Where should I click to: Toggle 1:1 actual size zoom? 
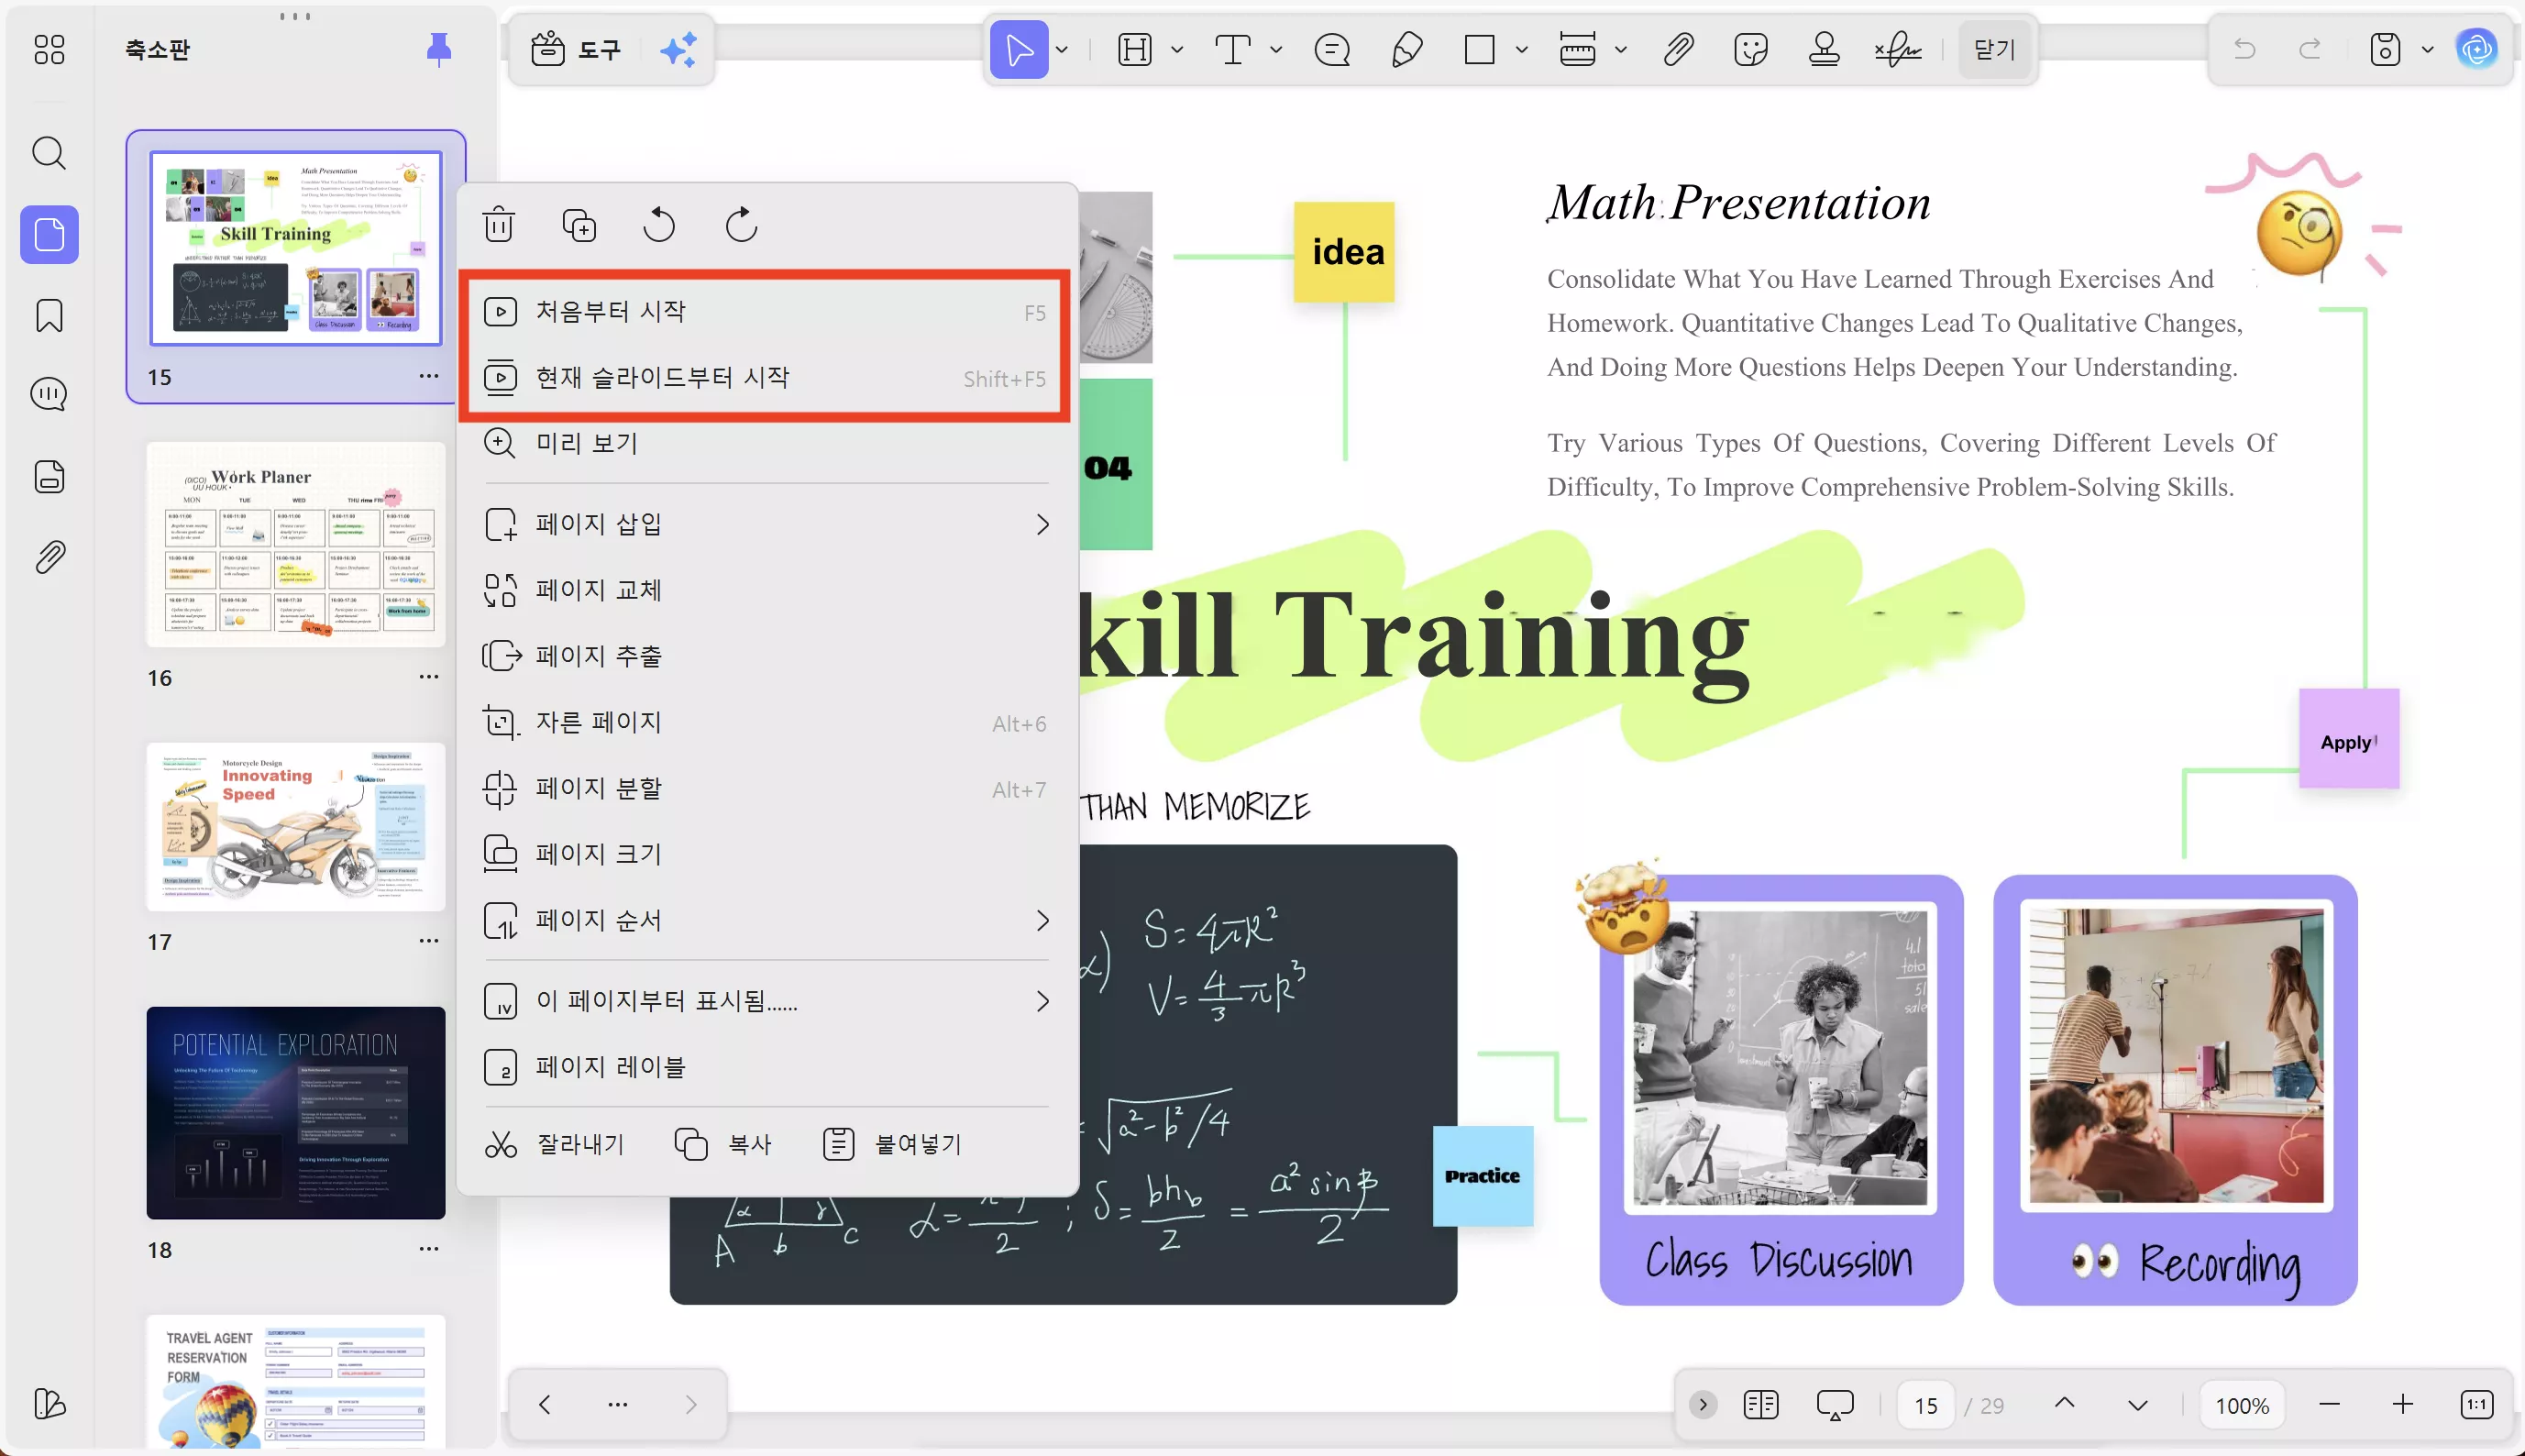point(2478,1404)
